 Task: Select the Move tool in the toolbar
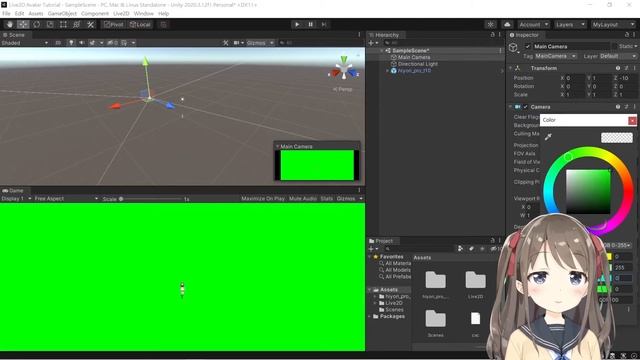(x=23, y=24)
